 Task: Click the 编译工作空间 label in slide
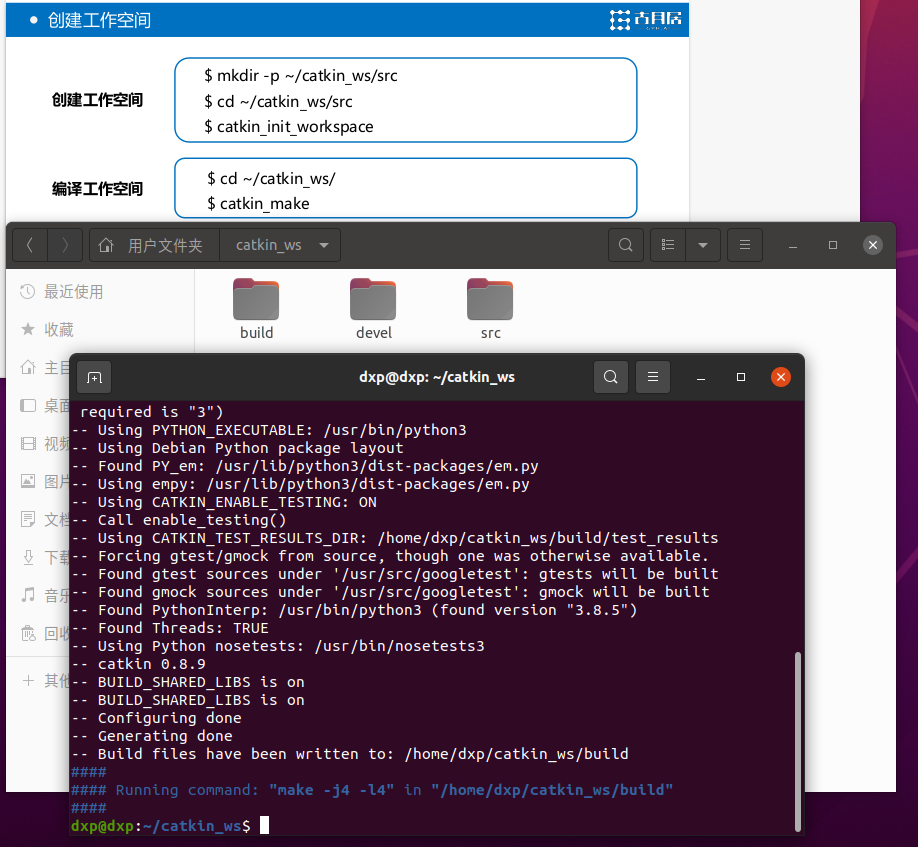point(97,189)
